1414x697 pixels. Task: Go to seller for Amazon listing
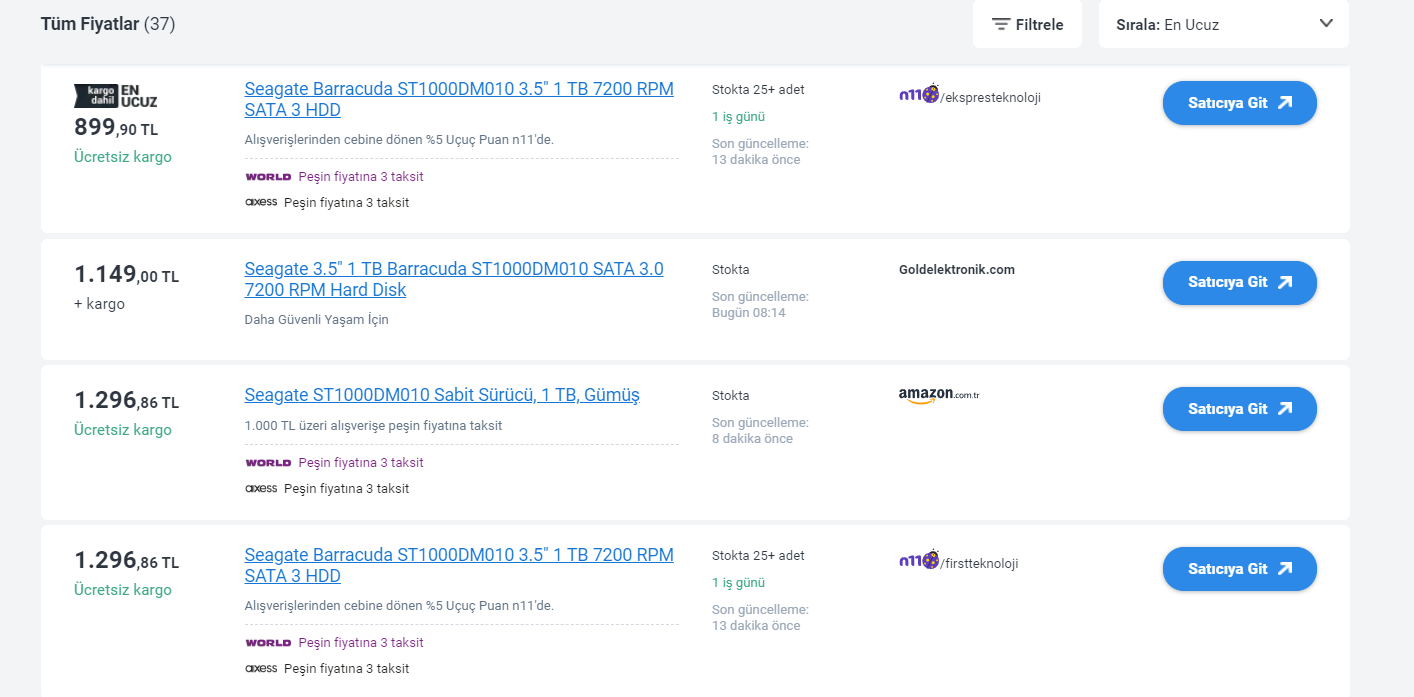[1239, 409]
